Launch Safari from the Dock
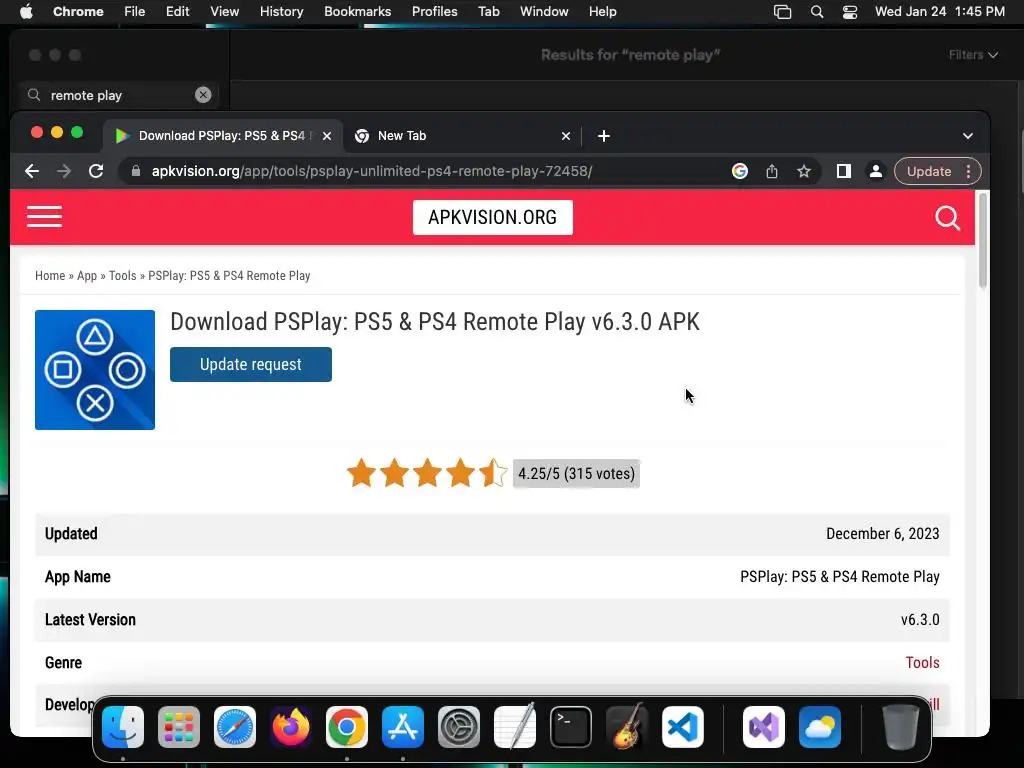This screenshot has width=1024, height=768. [x=235, y=727]
